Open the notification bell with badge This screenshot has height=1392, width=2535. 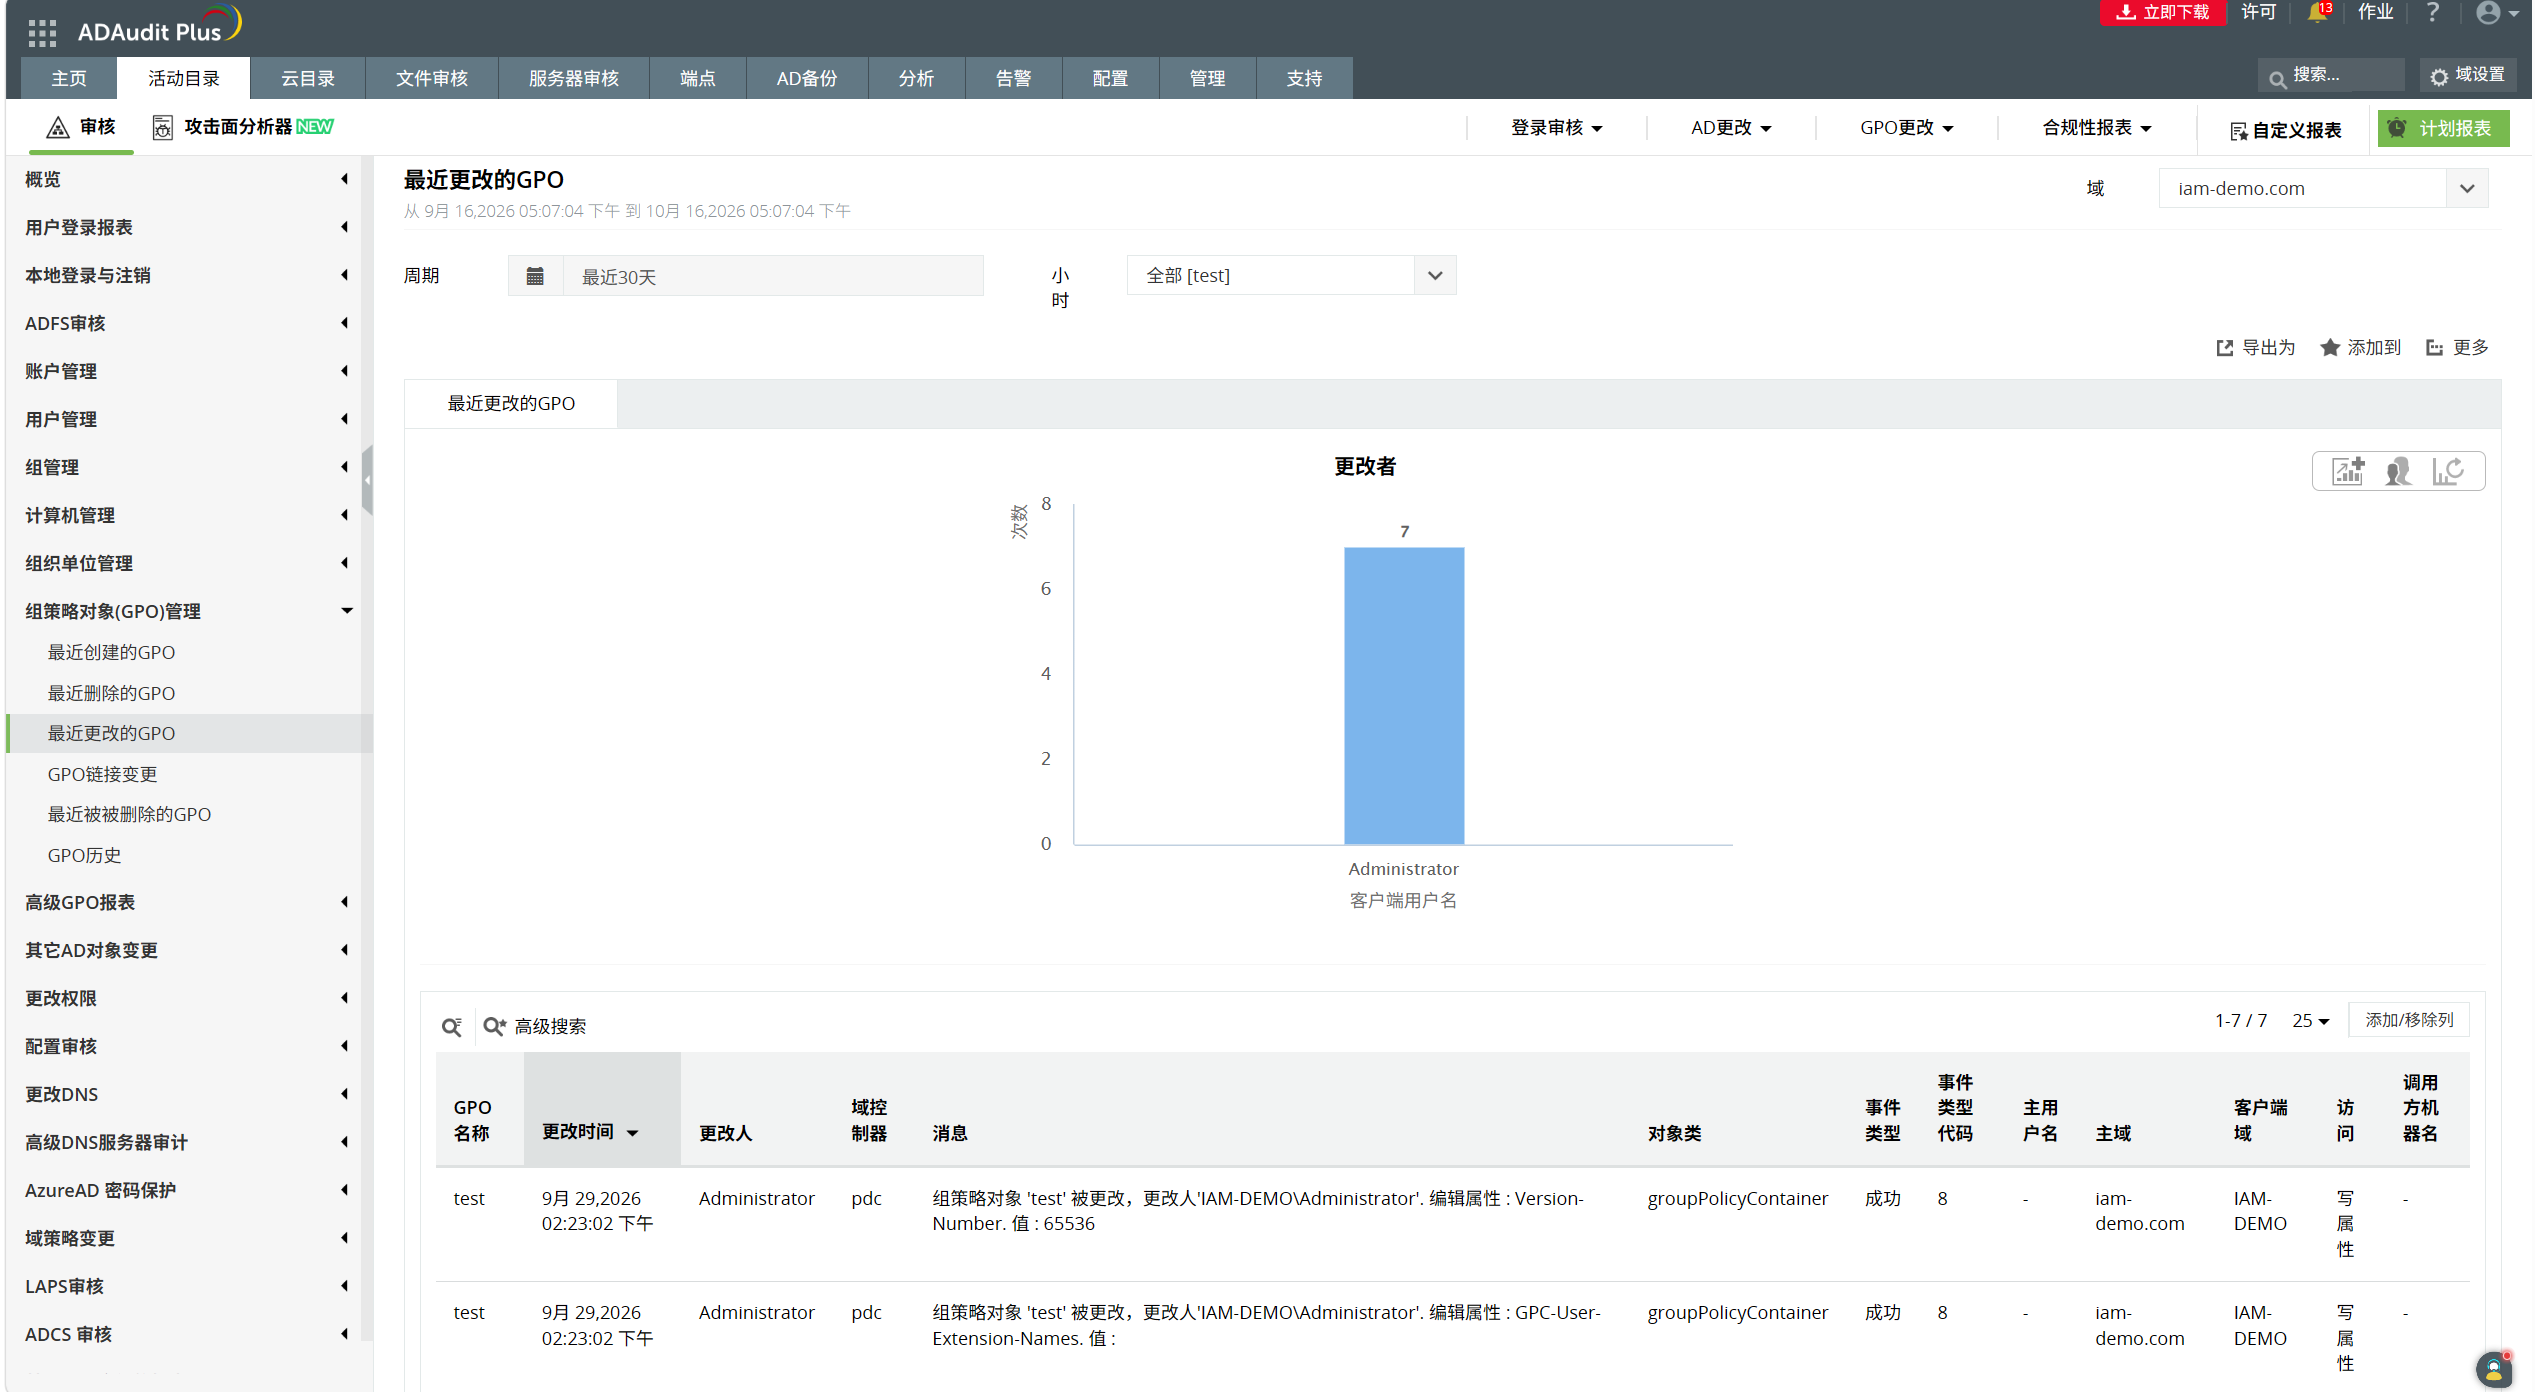pos(2319,12)
